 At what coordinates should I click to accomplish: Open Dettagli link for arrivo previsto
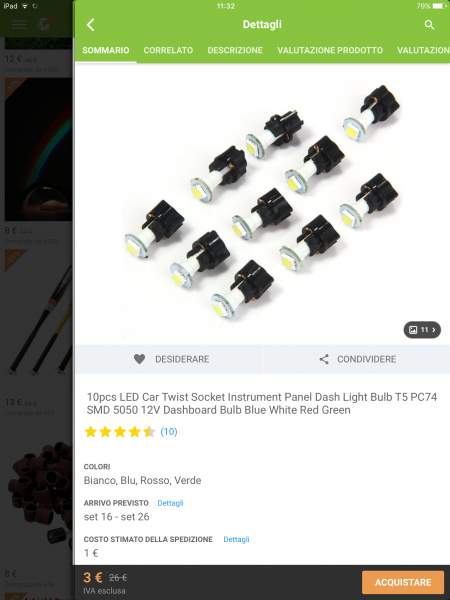pos(170,503)
